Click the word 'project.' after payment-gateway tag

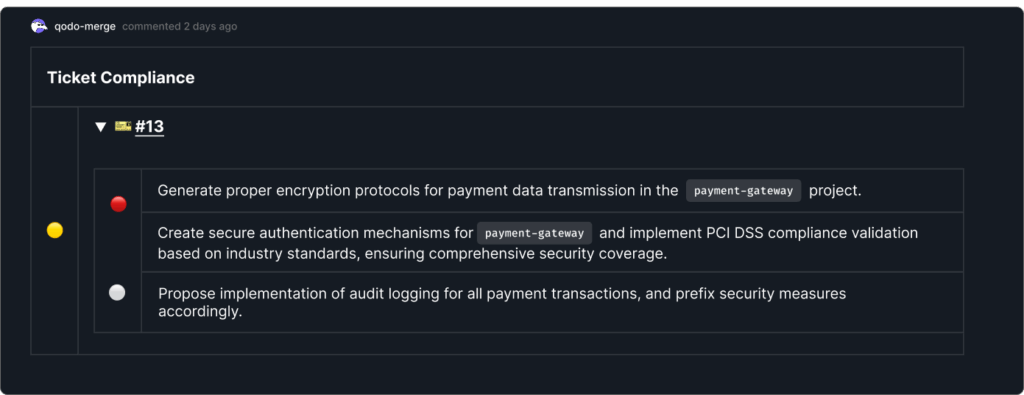click(x=835, y=191)
